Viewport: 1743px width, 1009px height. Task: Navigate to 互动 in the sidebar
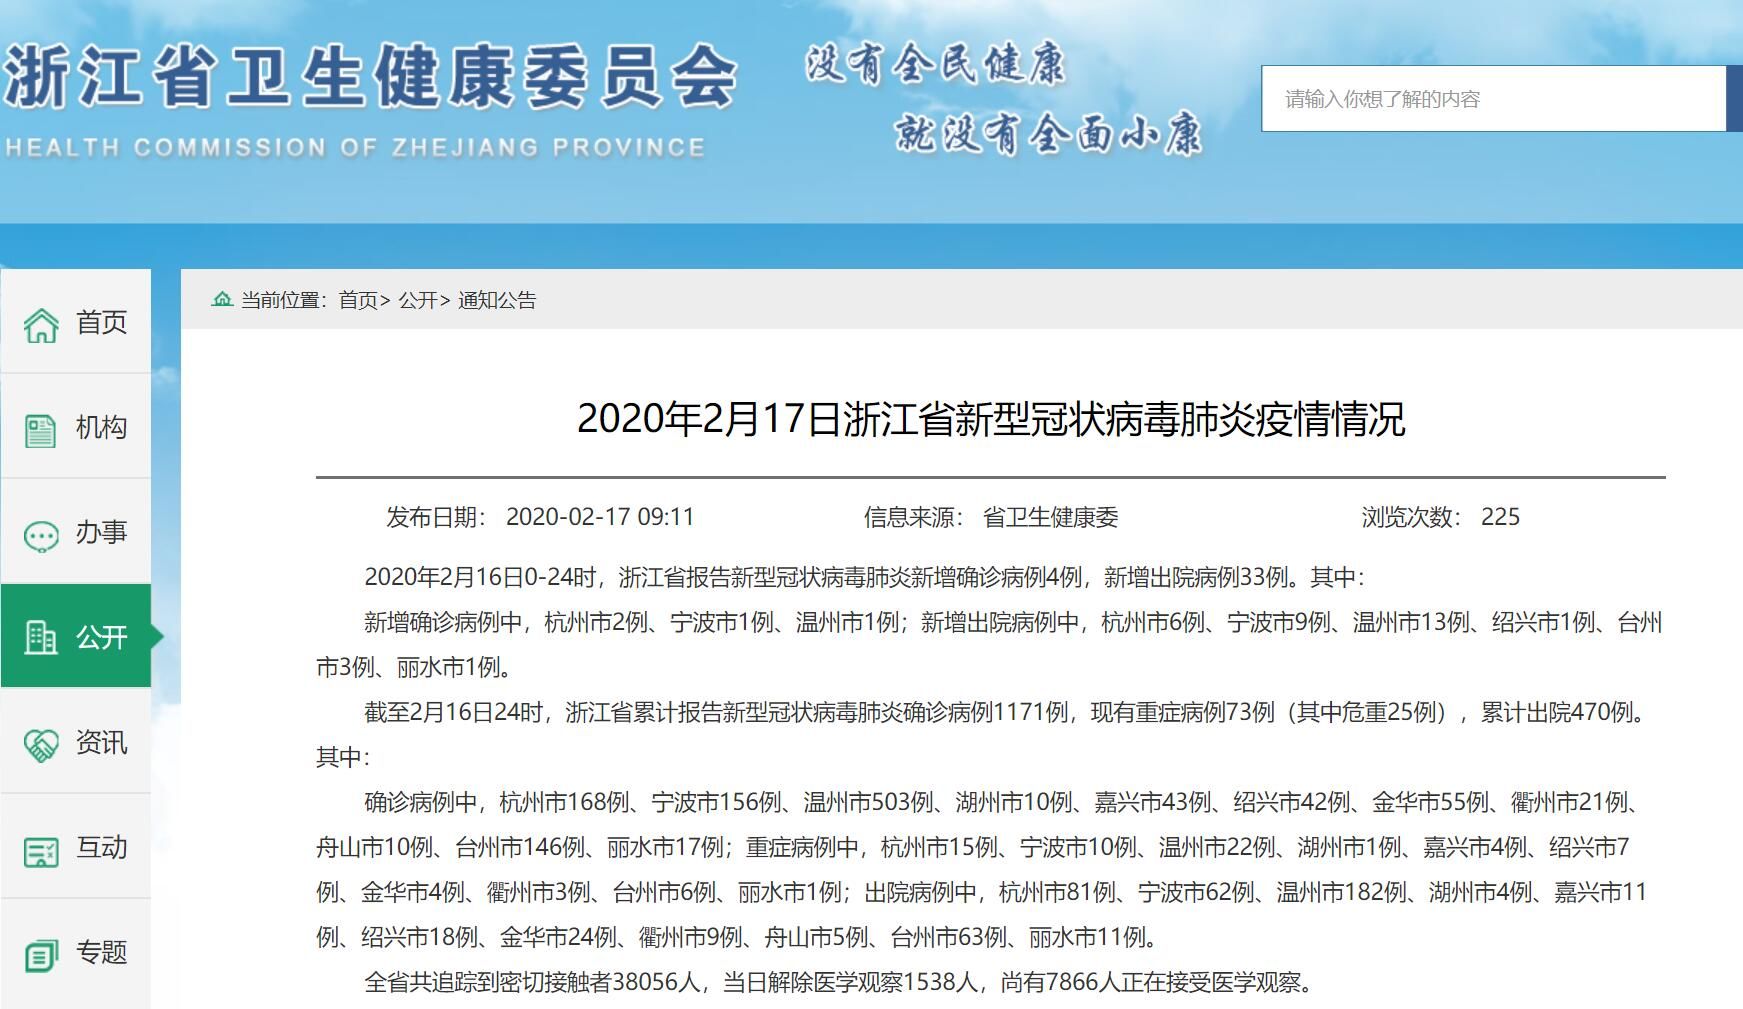(101, 848)
